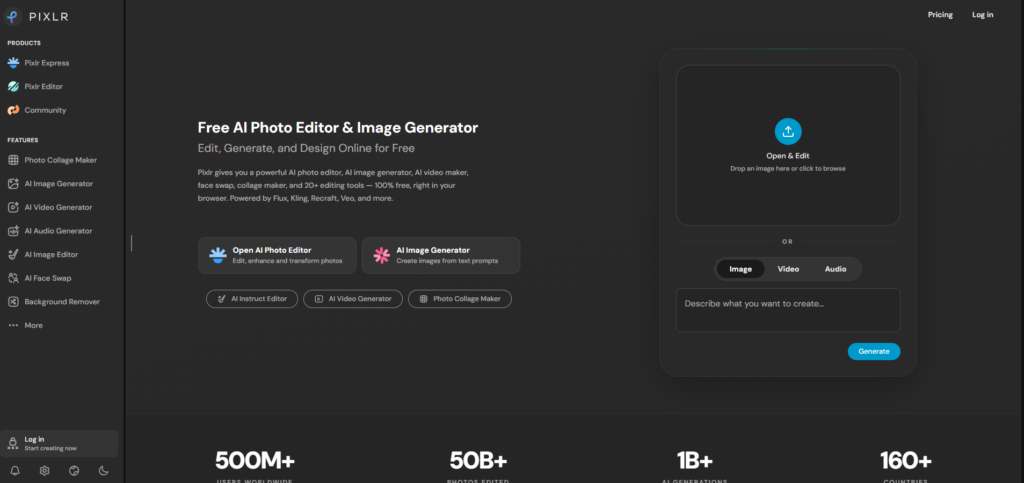Switch to the Video tab
The image size is (1024, 483).
788,269
